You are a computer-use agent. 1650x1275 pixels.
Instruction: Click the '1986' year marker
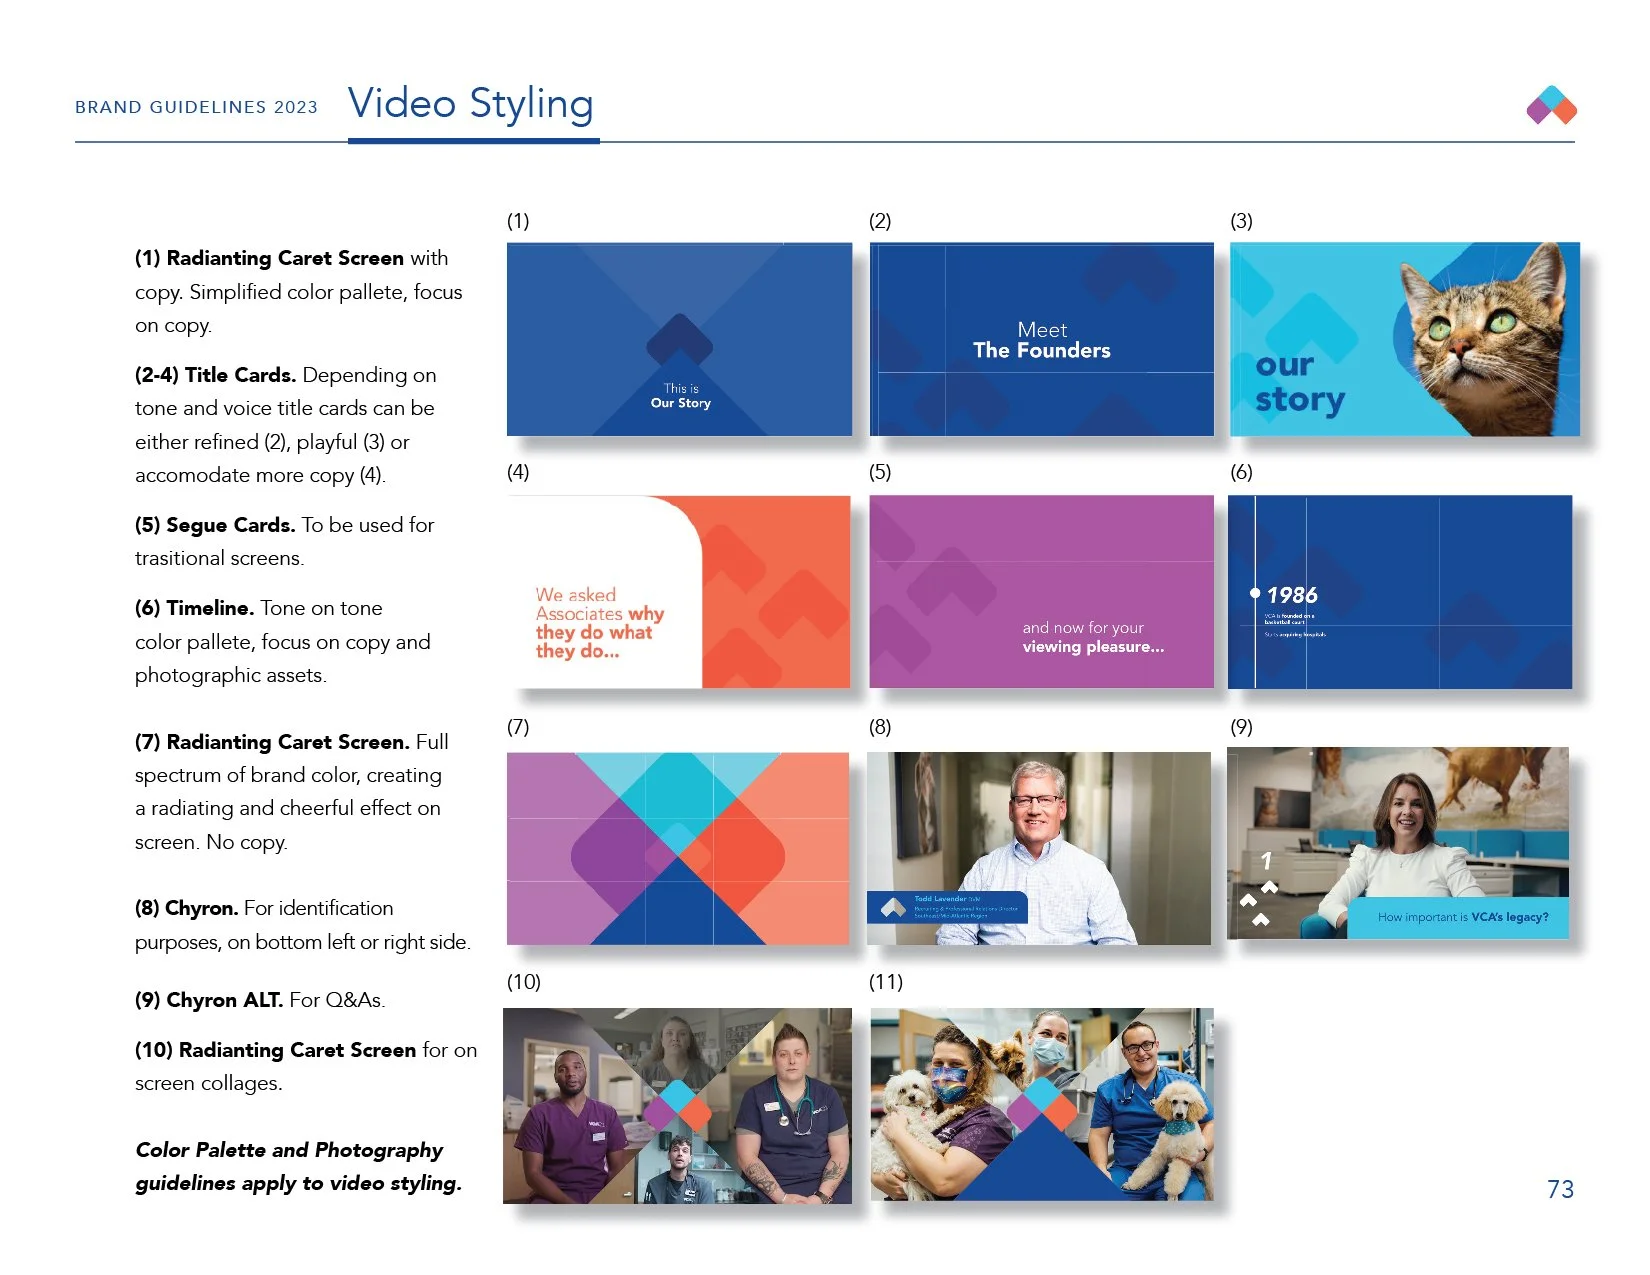point(1291,595)
